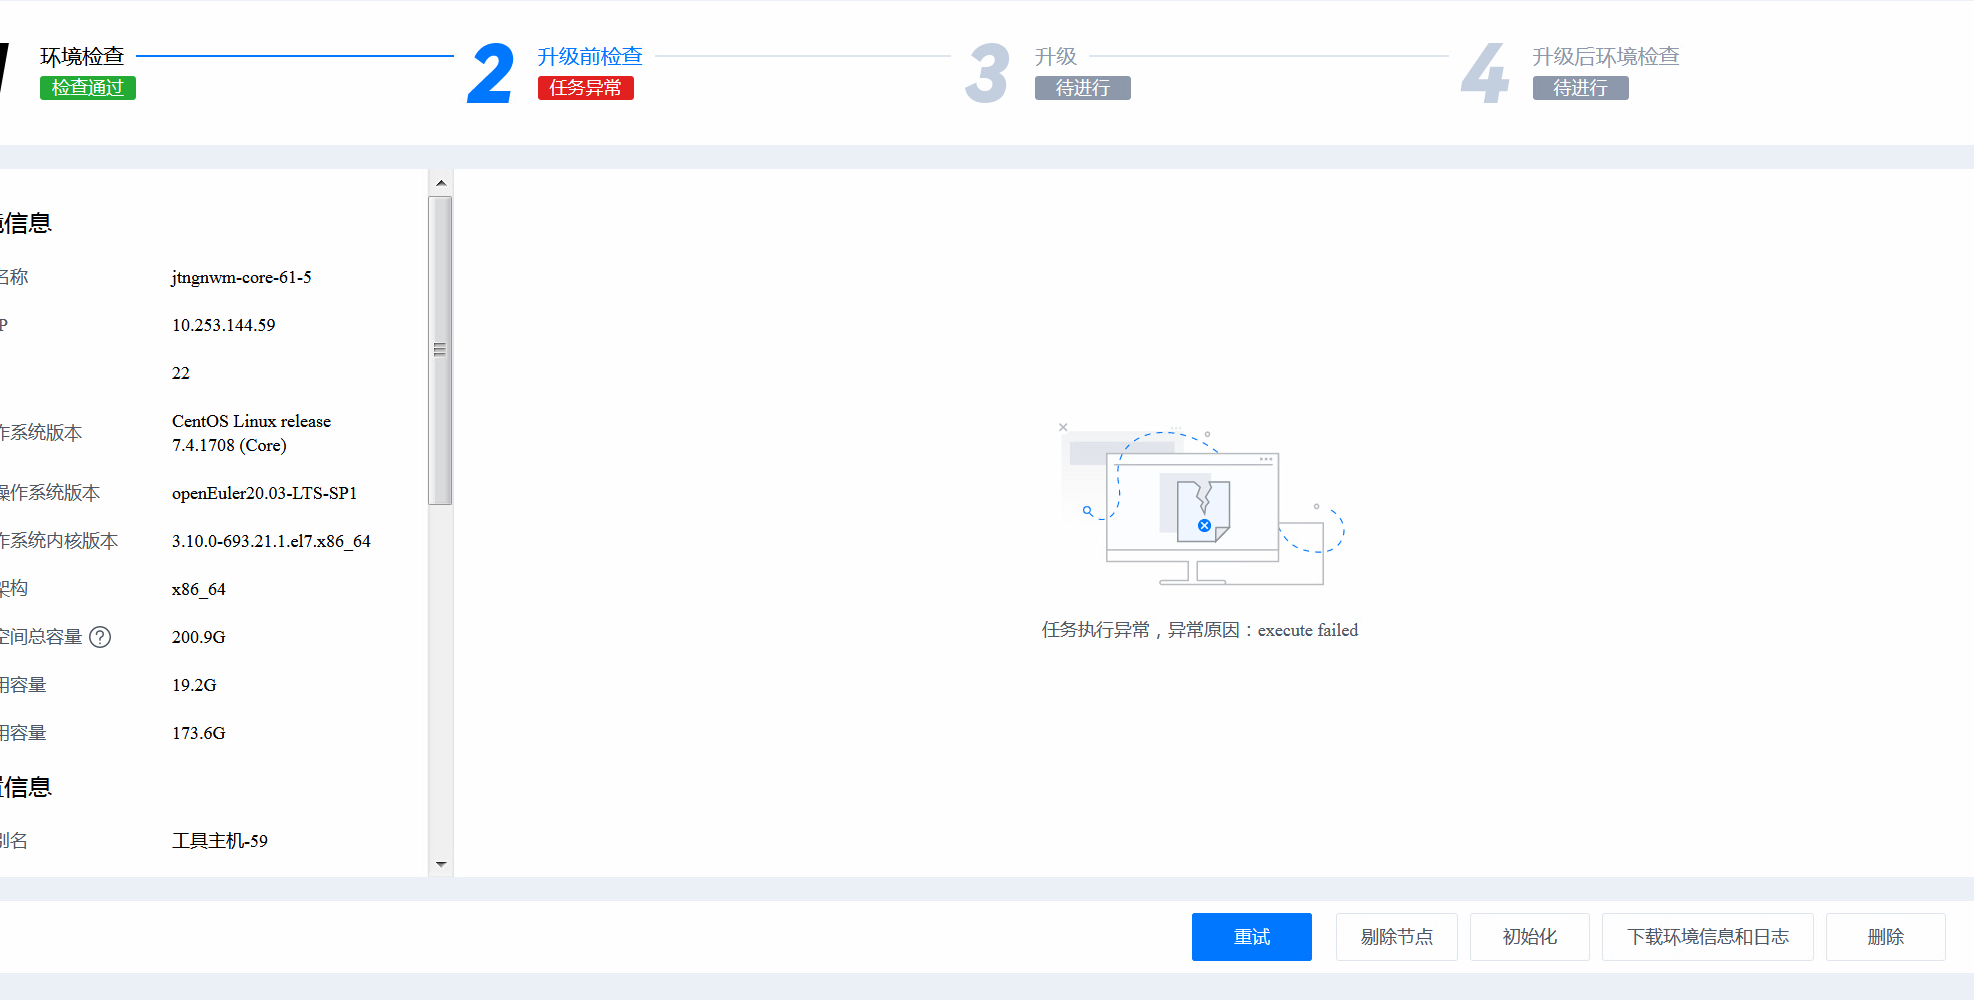Click the 初始化 button
Screen dimensions: 1974x1000
[x=1529, y=937]
